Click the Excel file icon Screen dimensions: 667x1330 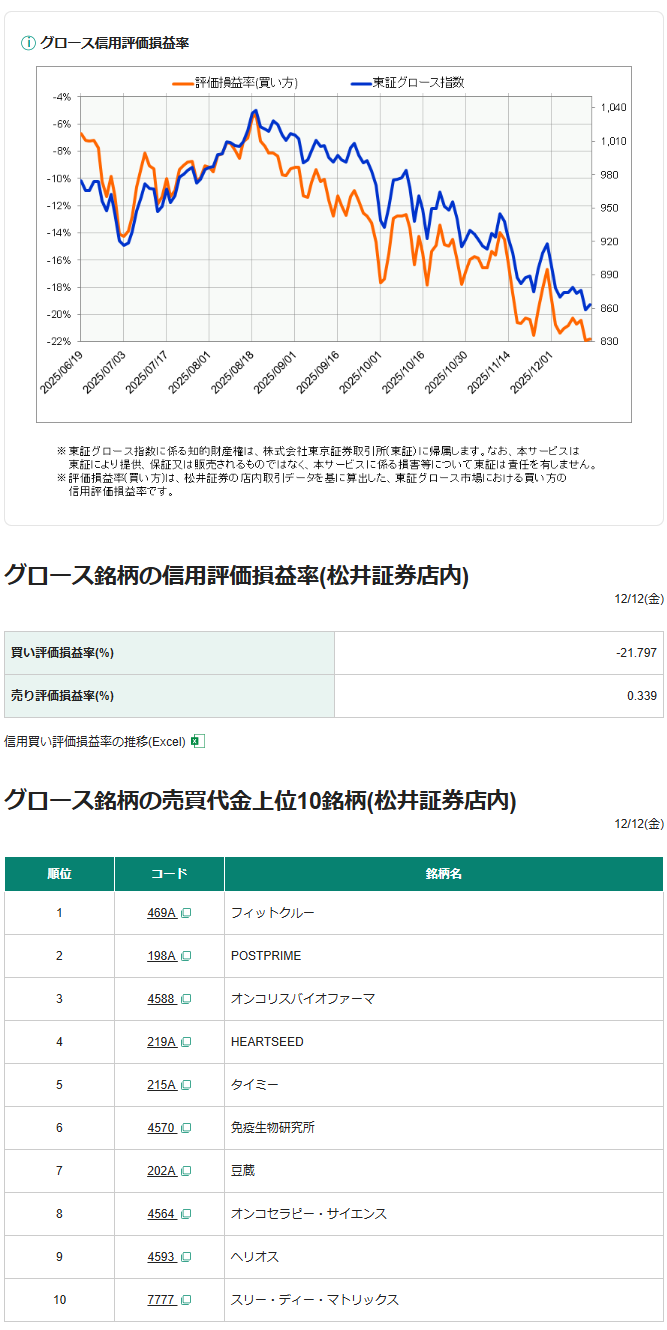pos(197,741)
